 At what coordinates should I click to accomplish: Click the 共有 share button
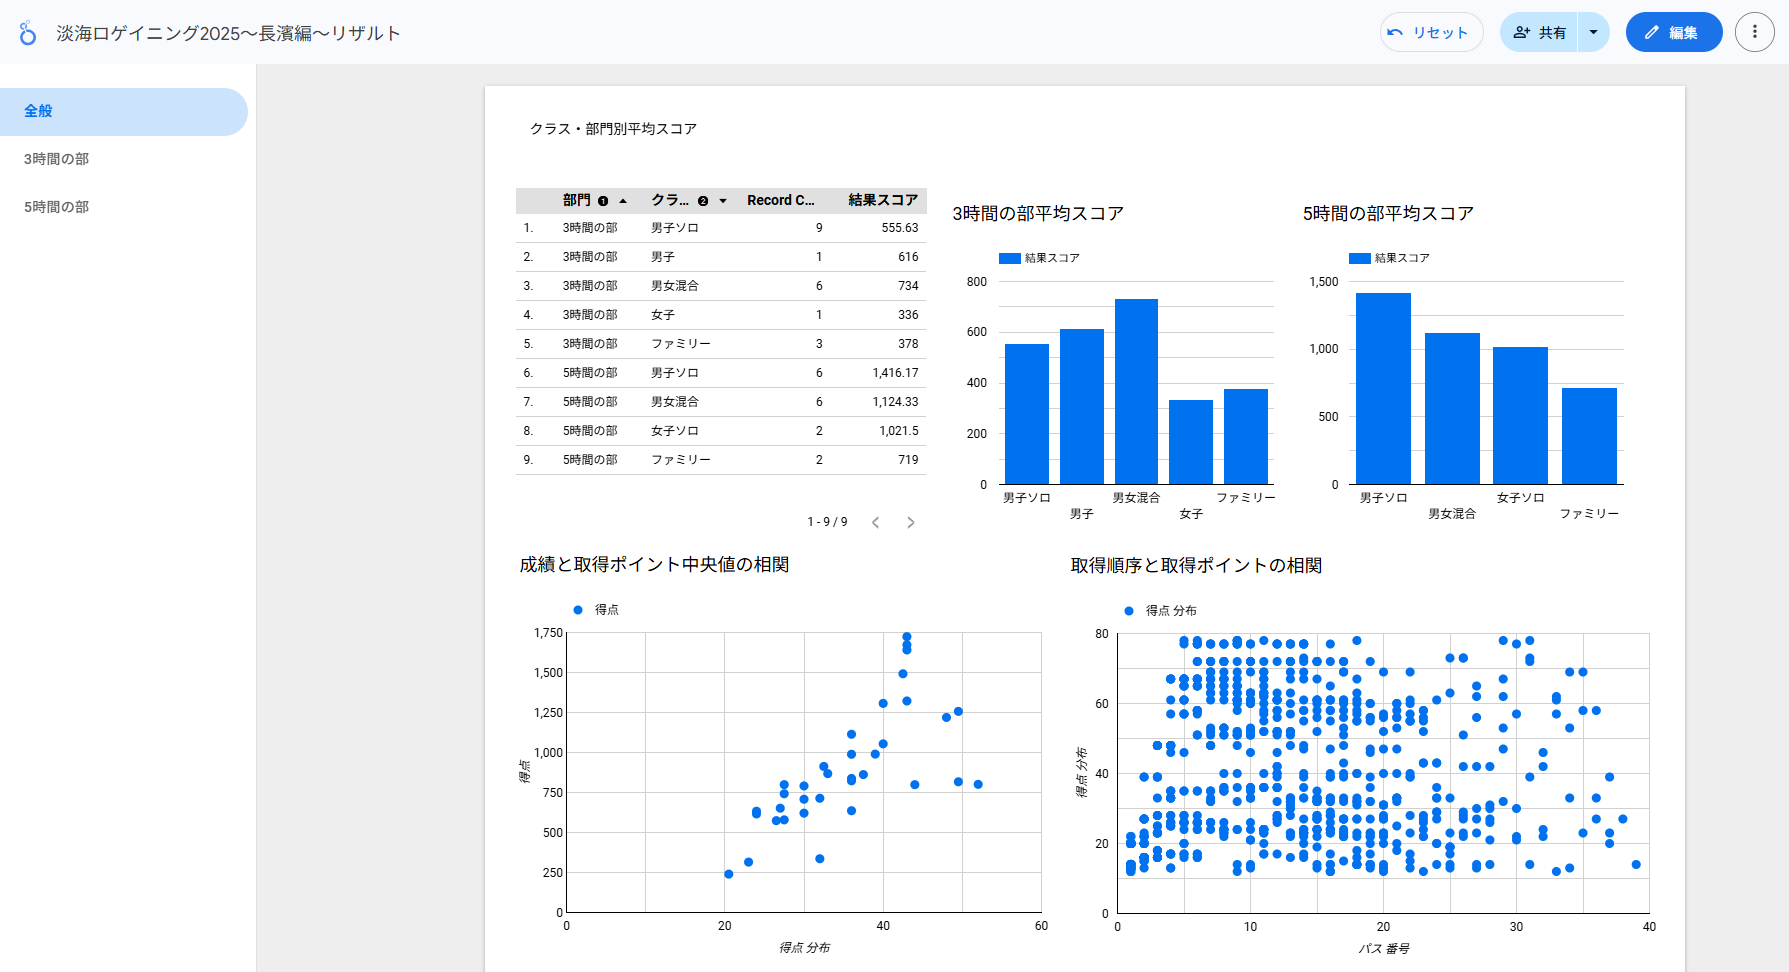1539,32
